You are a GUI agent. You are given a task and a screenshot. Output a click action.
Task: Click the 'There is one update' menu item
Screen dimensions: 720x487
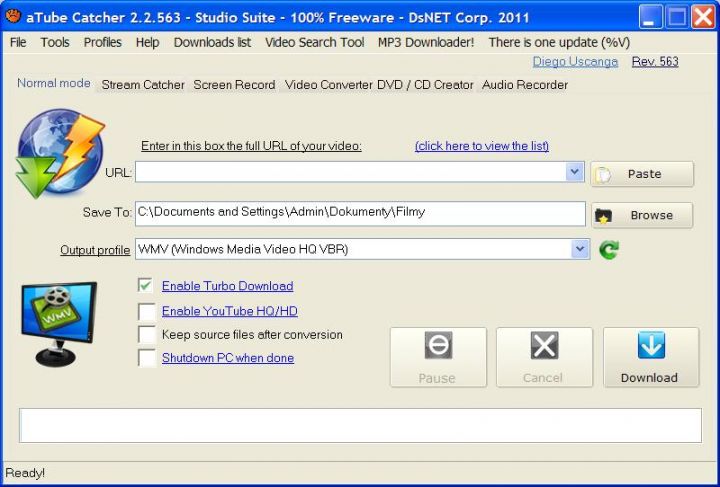559,42
